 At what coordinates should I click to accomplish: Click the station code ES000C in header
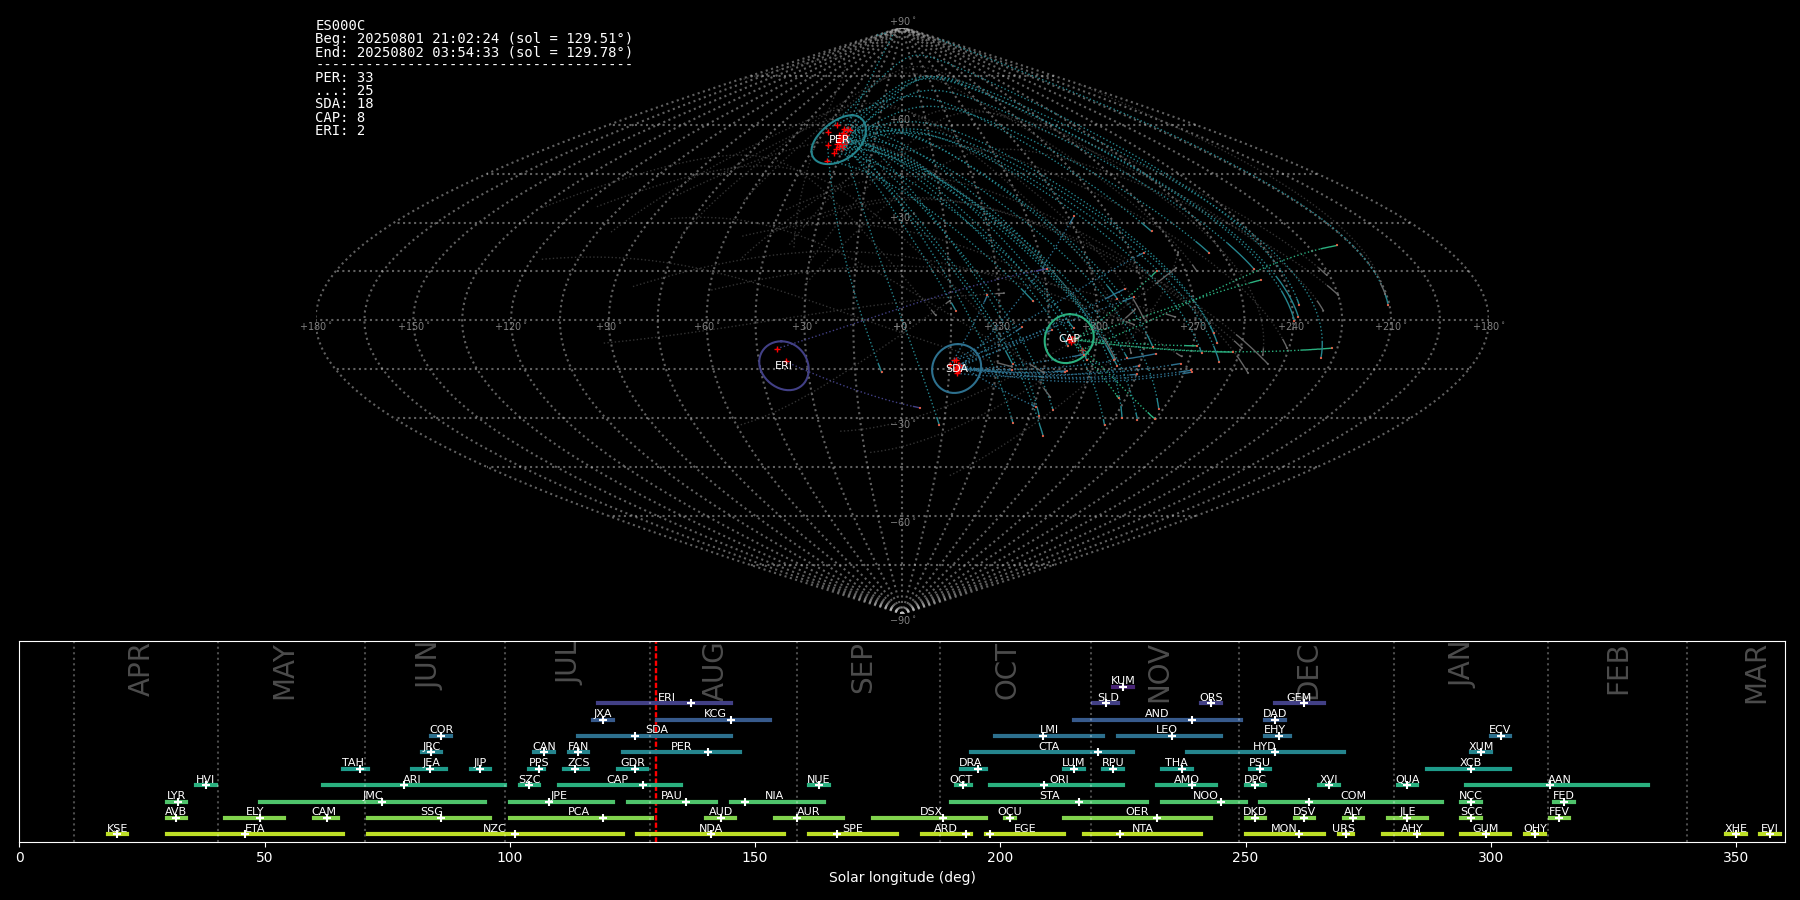340,26
